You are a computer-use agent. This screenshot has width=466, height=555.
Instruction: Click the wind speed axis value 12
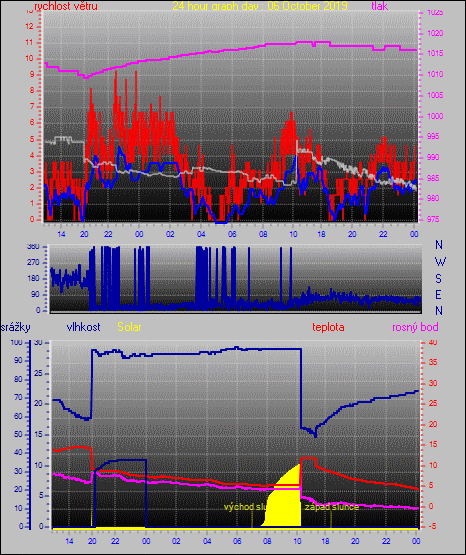(29, 26)
